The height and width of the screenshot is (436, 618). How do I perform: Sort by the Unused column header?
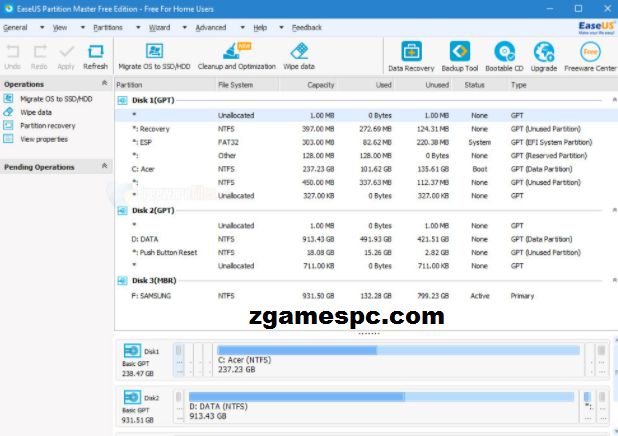[x=423, y=85]
